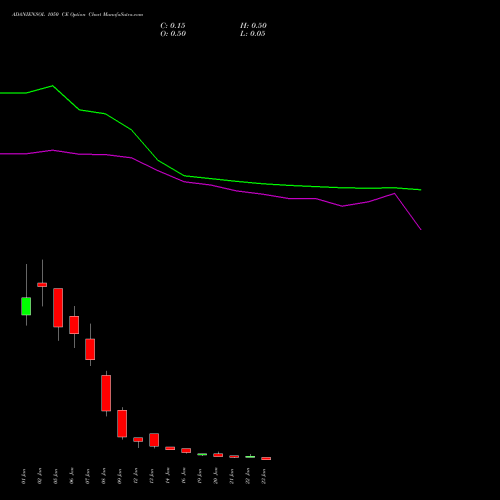Click the ADANIENSOL 1050 CE chart title
The width and height of the screenshot is (500, 500).
[77, 15]
